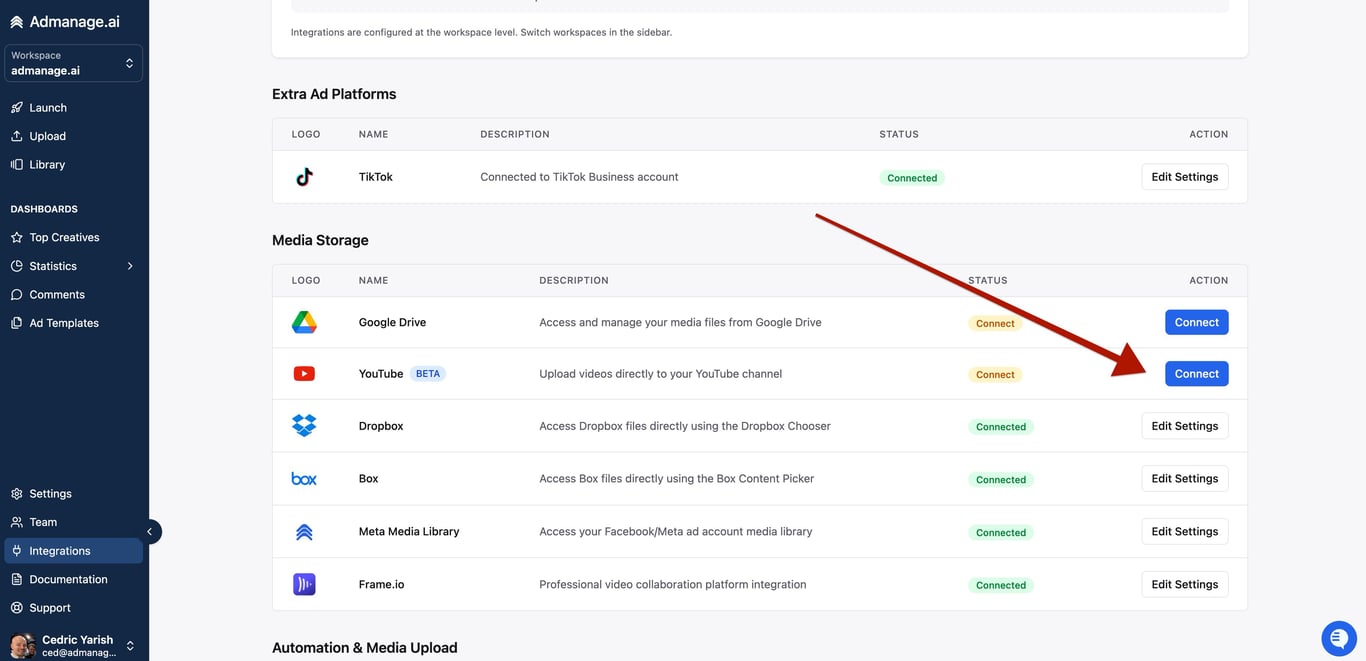
Task: Click the Dropbox logo icon
Action: point(304,426)
